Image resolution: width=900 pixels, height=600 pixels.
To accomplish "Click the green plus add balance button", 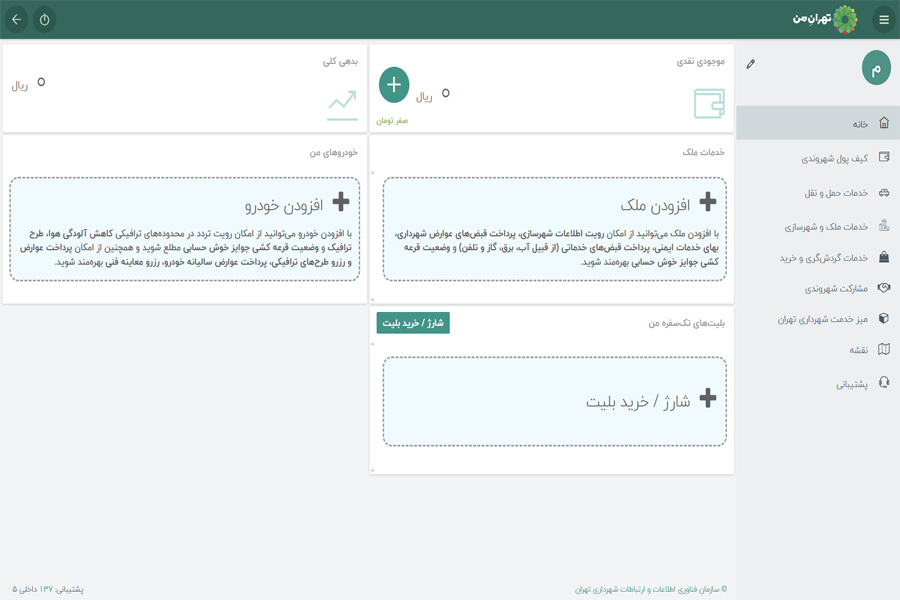I will click(394, 85).
